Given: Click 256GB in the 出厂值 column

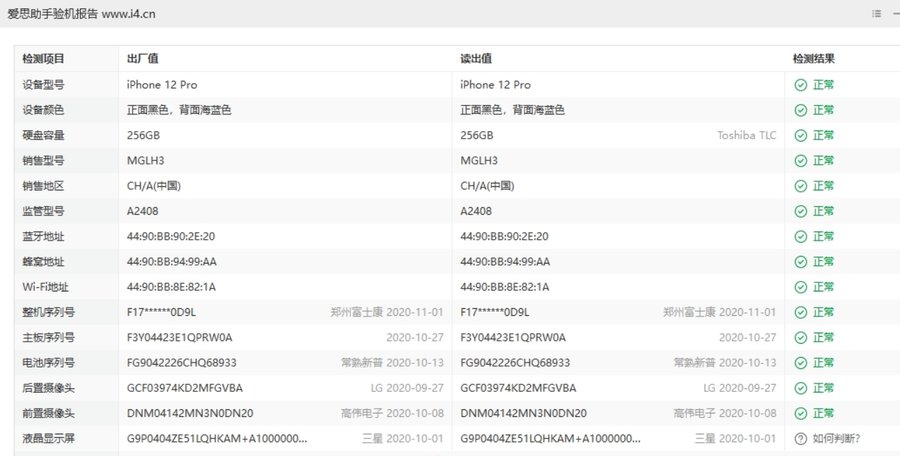Looking at the screenshot, I should [x=143, y=136].
